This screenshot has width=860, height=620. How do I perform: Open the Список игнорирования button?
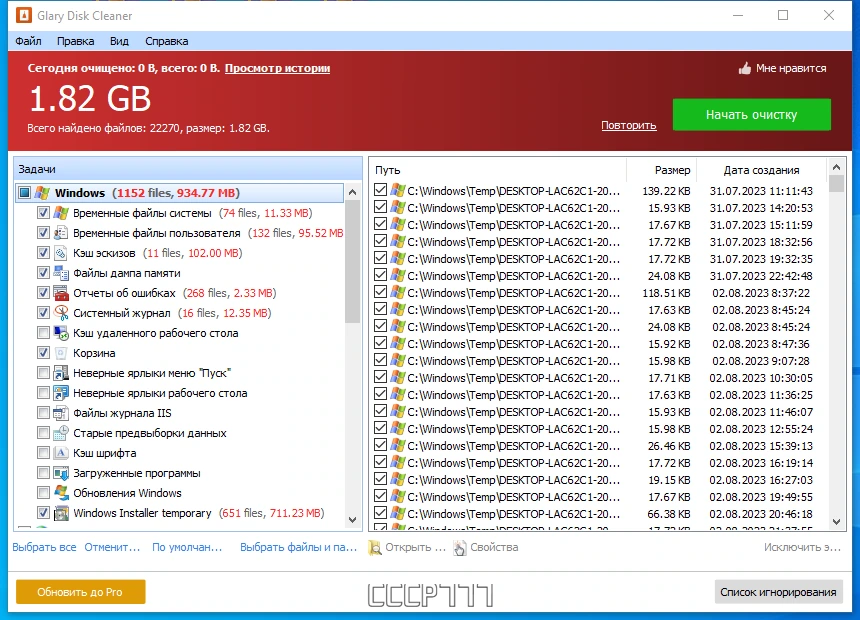[x=778, y=592]
